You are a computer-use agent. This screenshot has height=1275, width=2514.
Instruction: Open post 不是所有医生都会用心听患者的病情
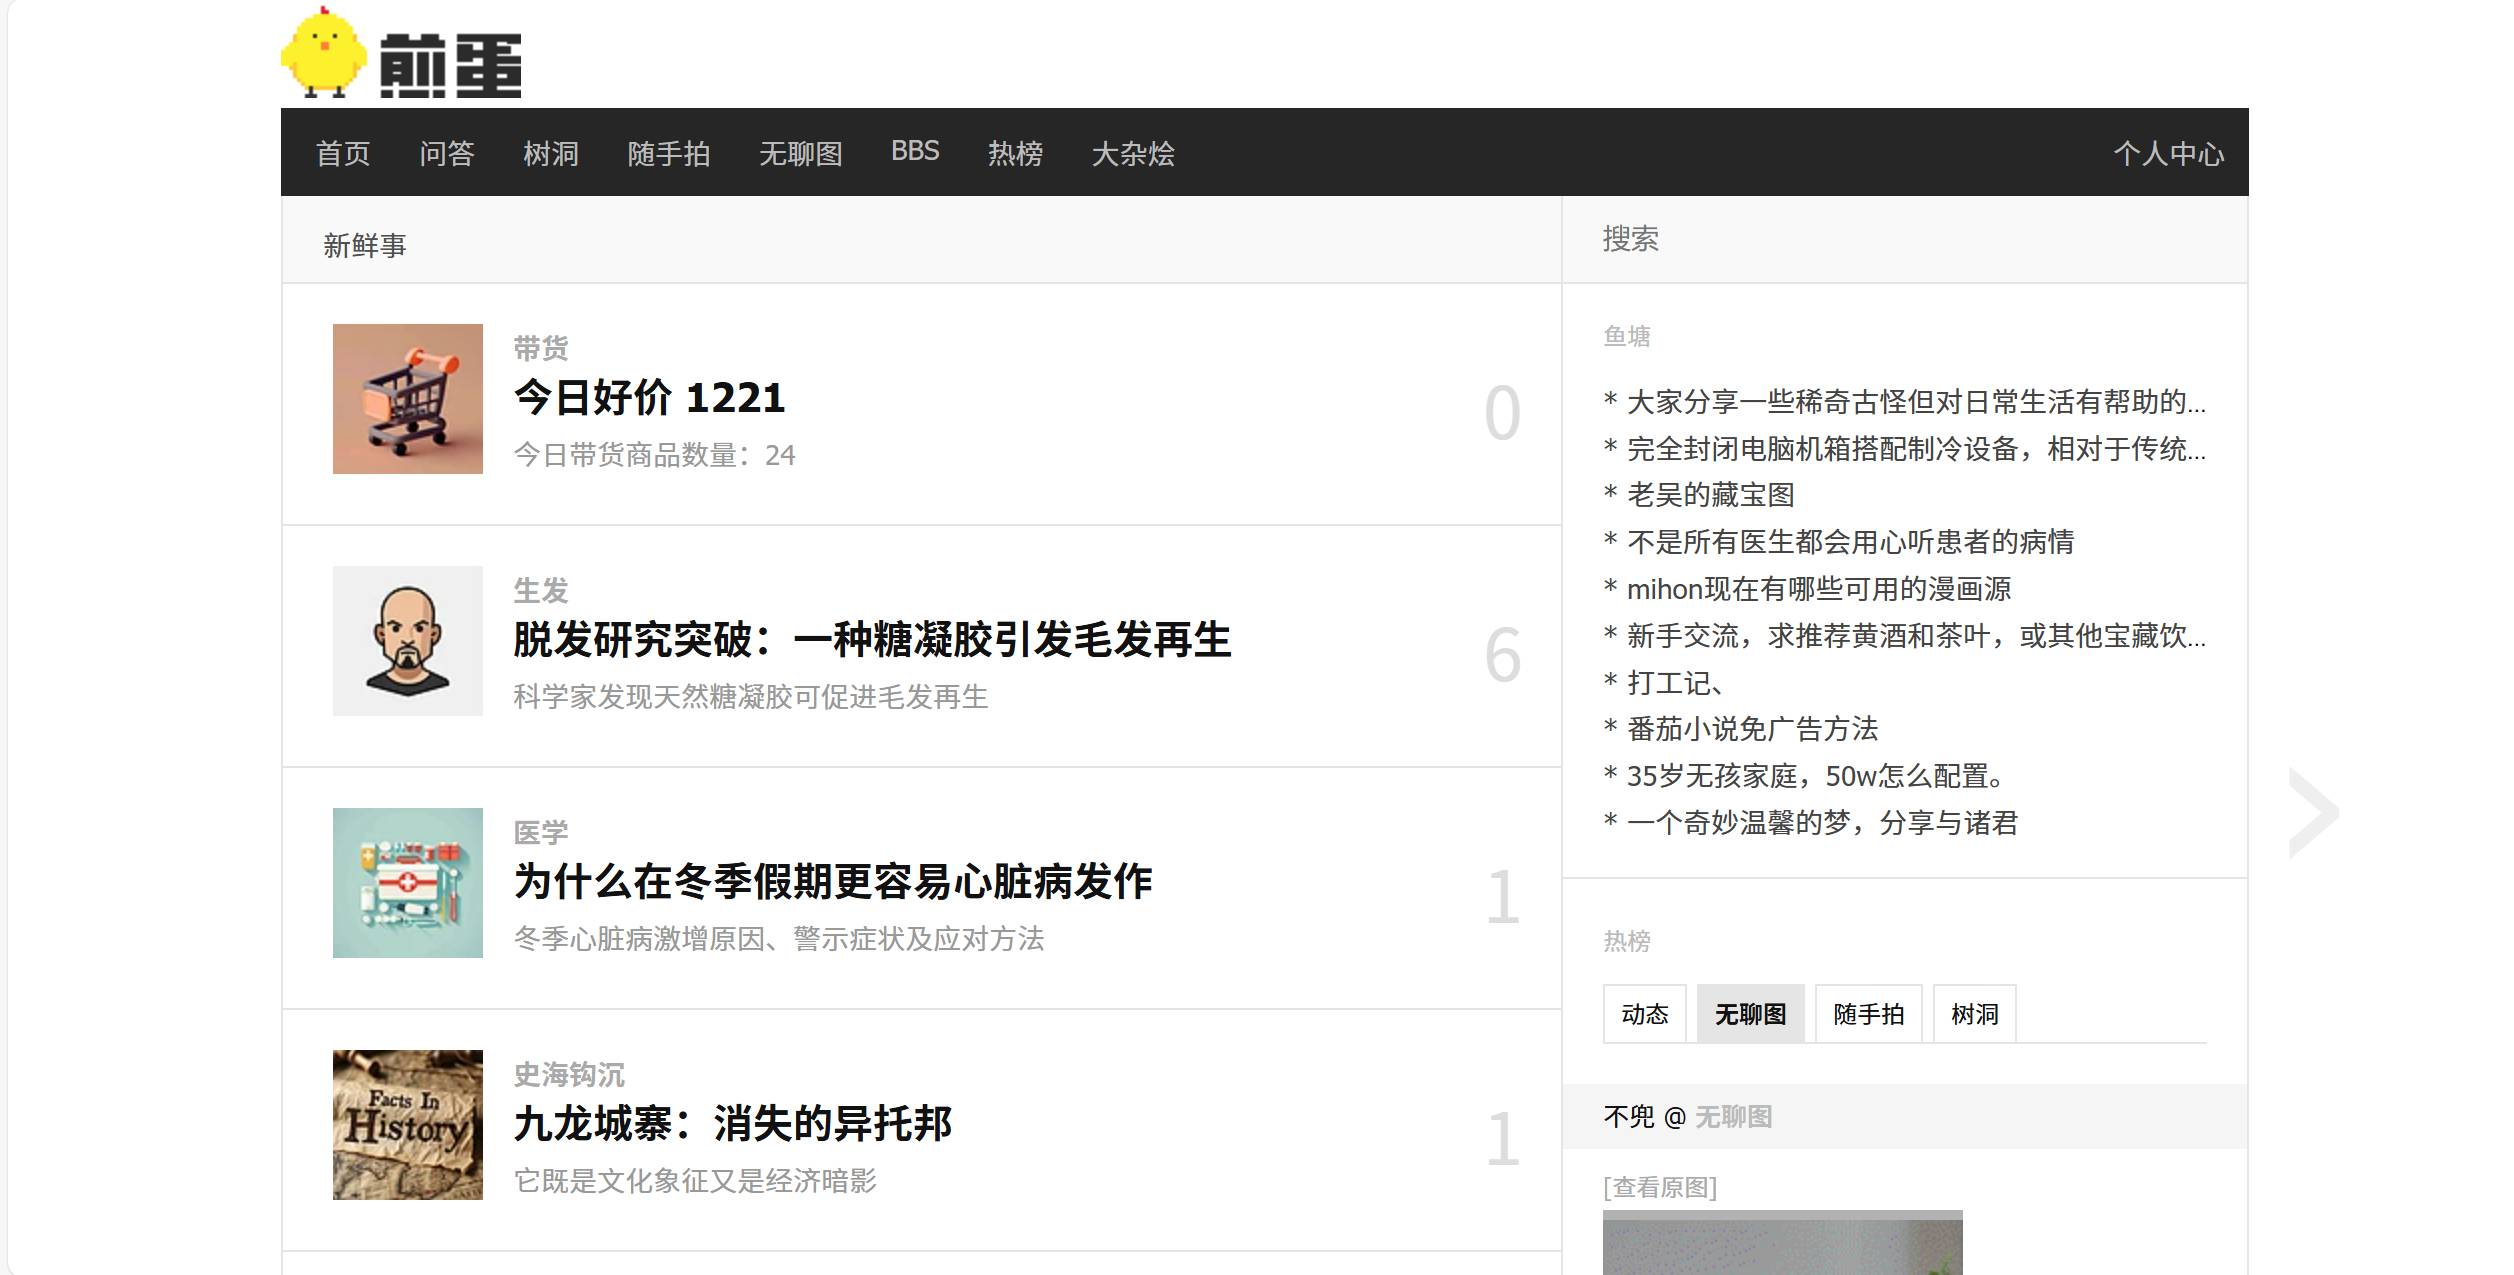(1850, 542)
